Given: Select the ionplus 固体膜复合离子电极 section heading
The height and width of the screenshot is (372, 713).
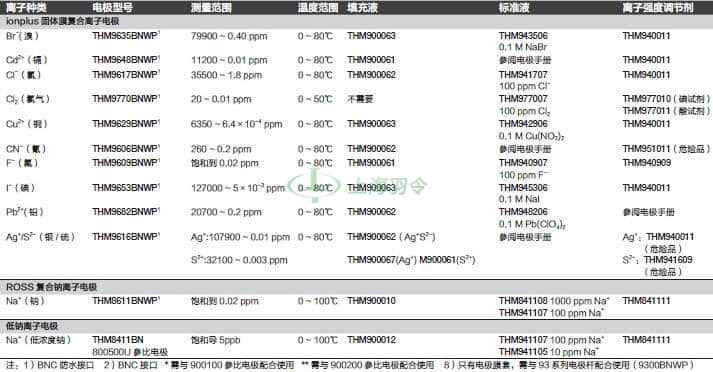Looking at the screenshot, I should (x=62, y=21).
